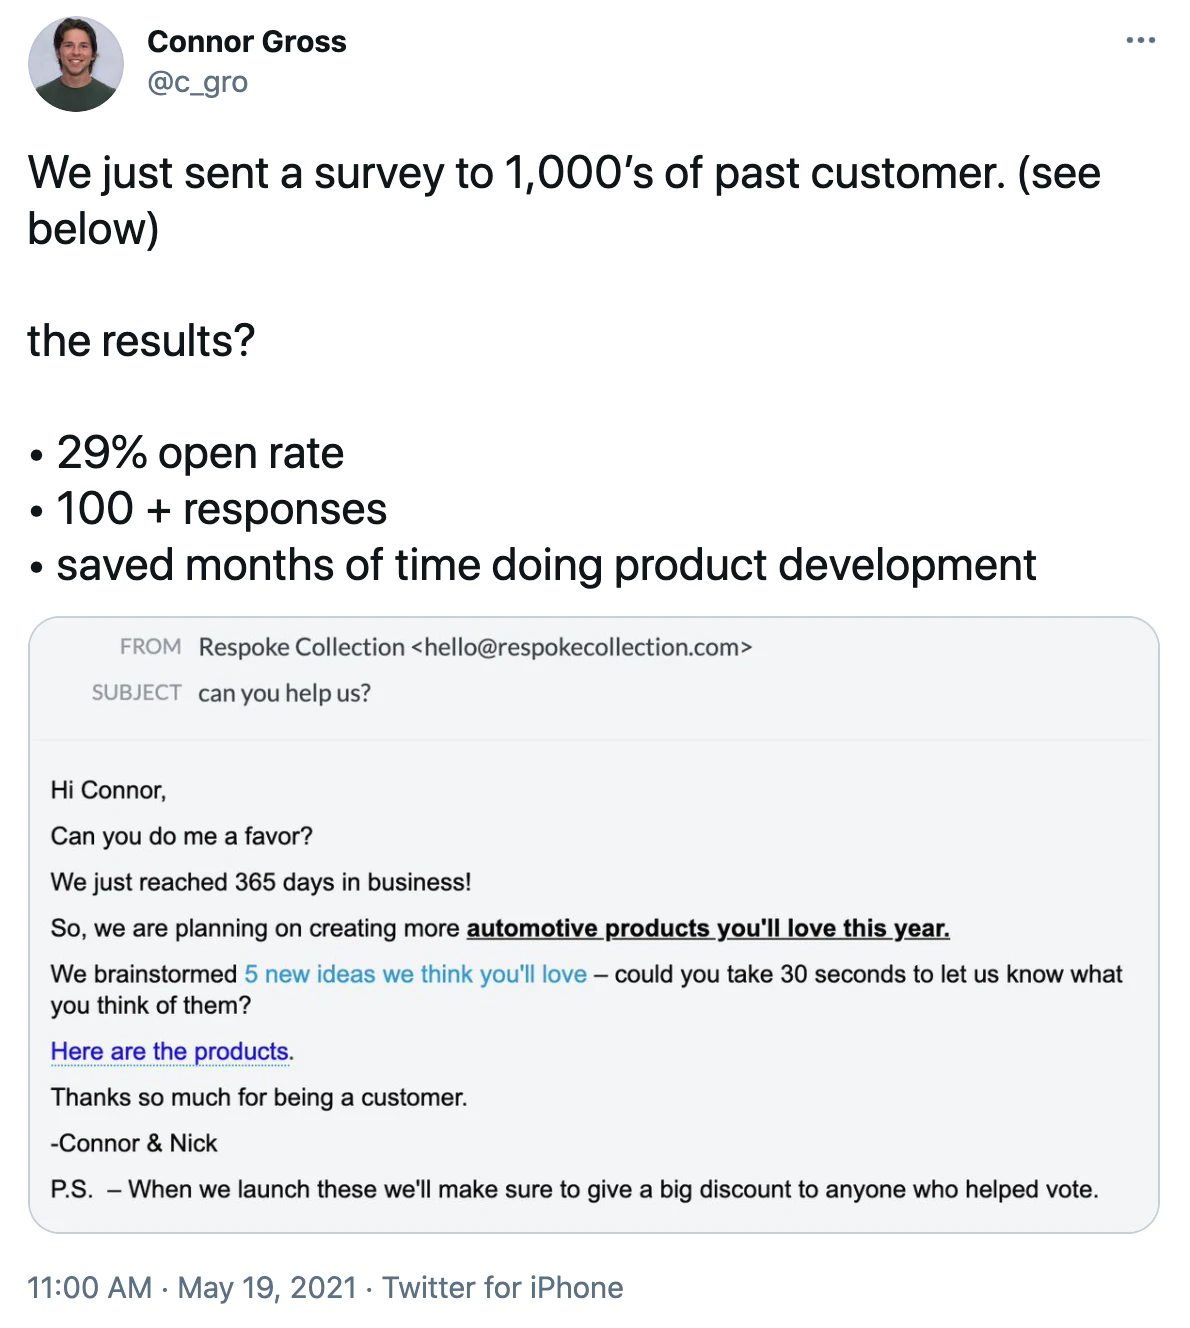Viewport: 1190px width, 1328px height.
Task: Click the hello@respokecollection.com sender address
Action: tap(581, 648)
